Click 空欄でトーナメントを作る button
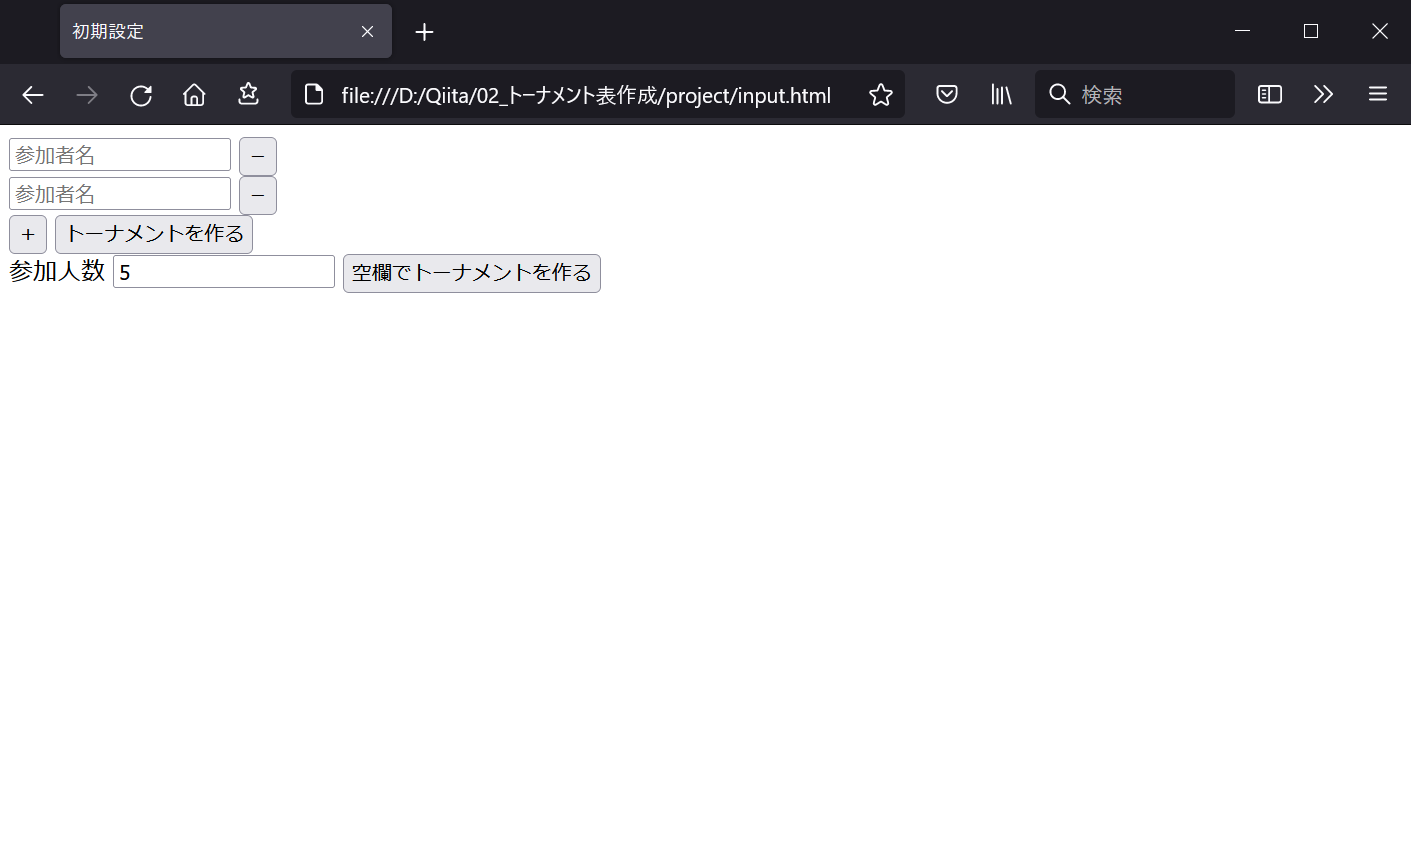The image size is (1411, 852). [471, 273]
